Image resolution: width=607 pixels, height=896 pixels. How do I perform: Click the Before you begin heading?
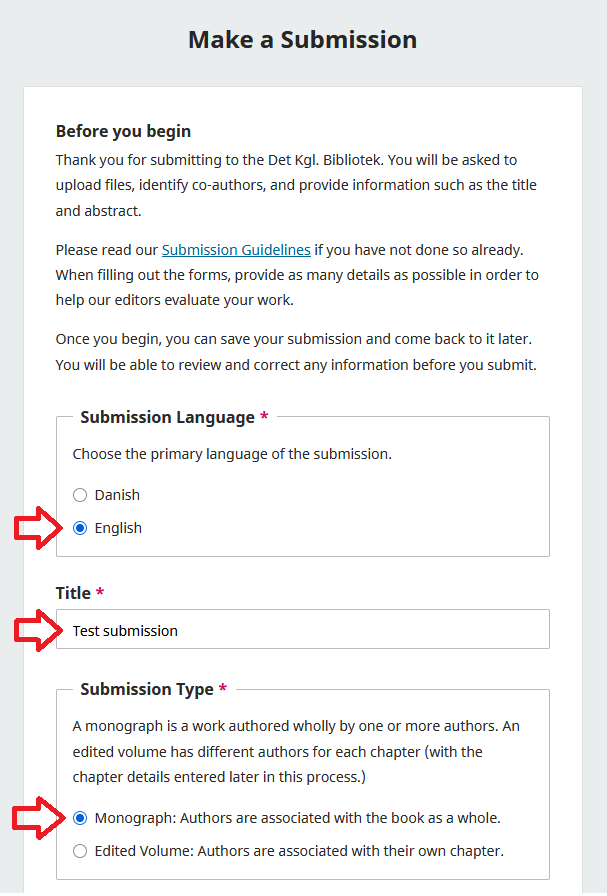pyautogui.click(x=122, y=130)
